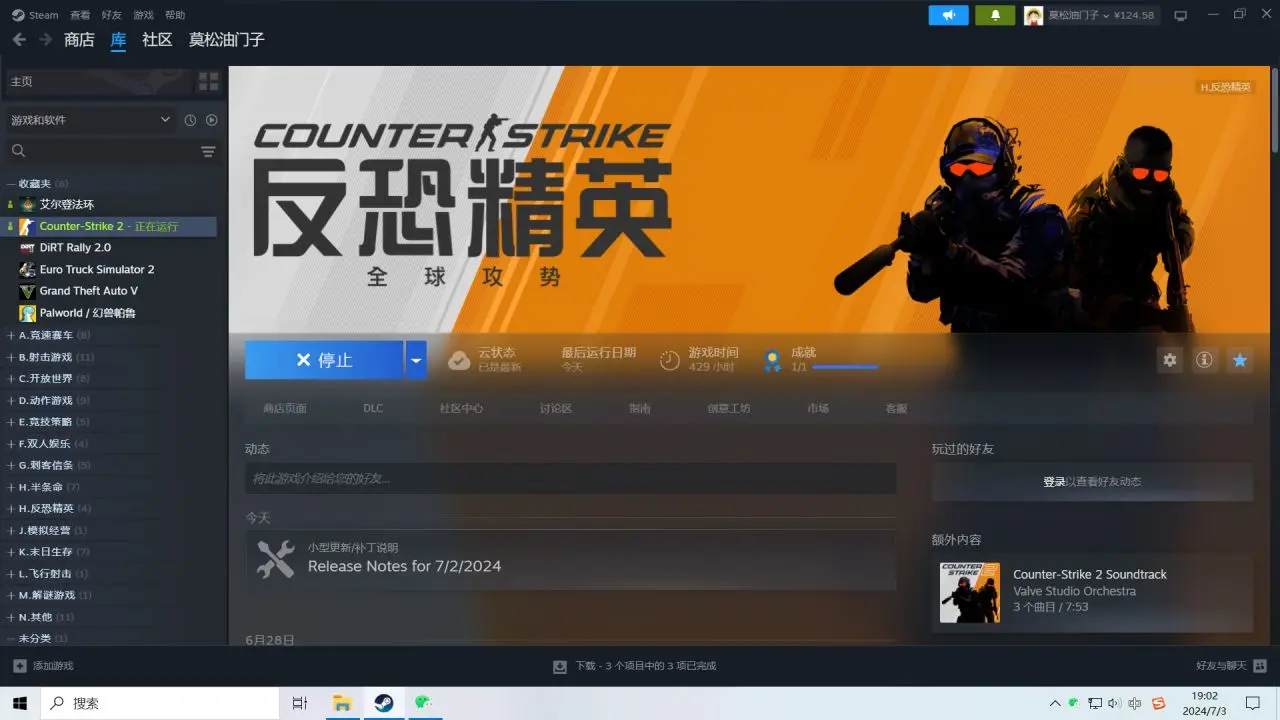Open the 游戏和软件 filter dropdown
The width and height of the screenshot is (1280, 720).
click(x=90, y=120)
